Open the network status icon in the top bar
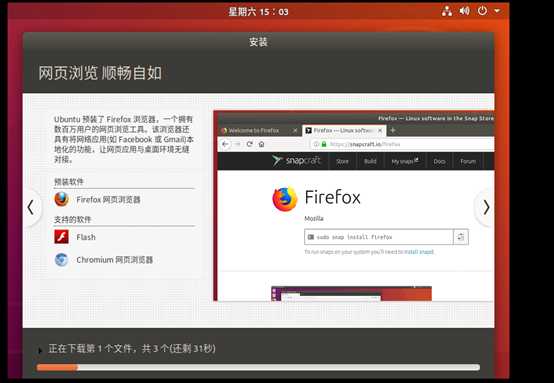Screen dimensions: 554x383 [447, 11]
